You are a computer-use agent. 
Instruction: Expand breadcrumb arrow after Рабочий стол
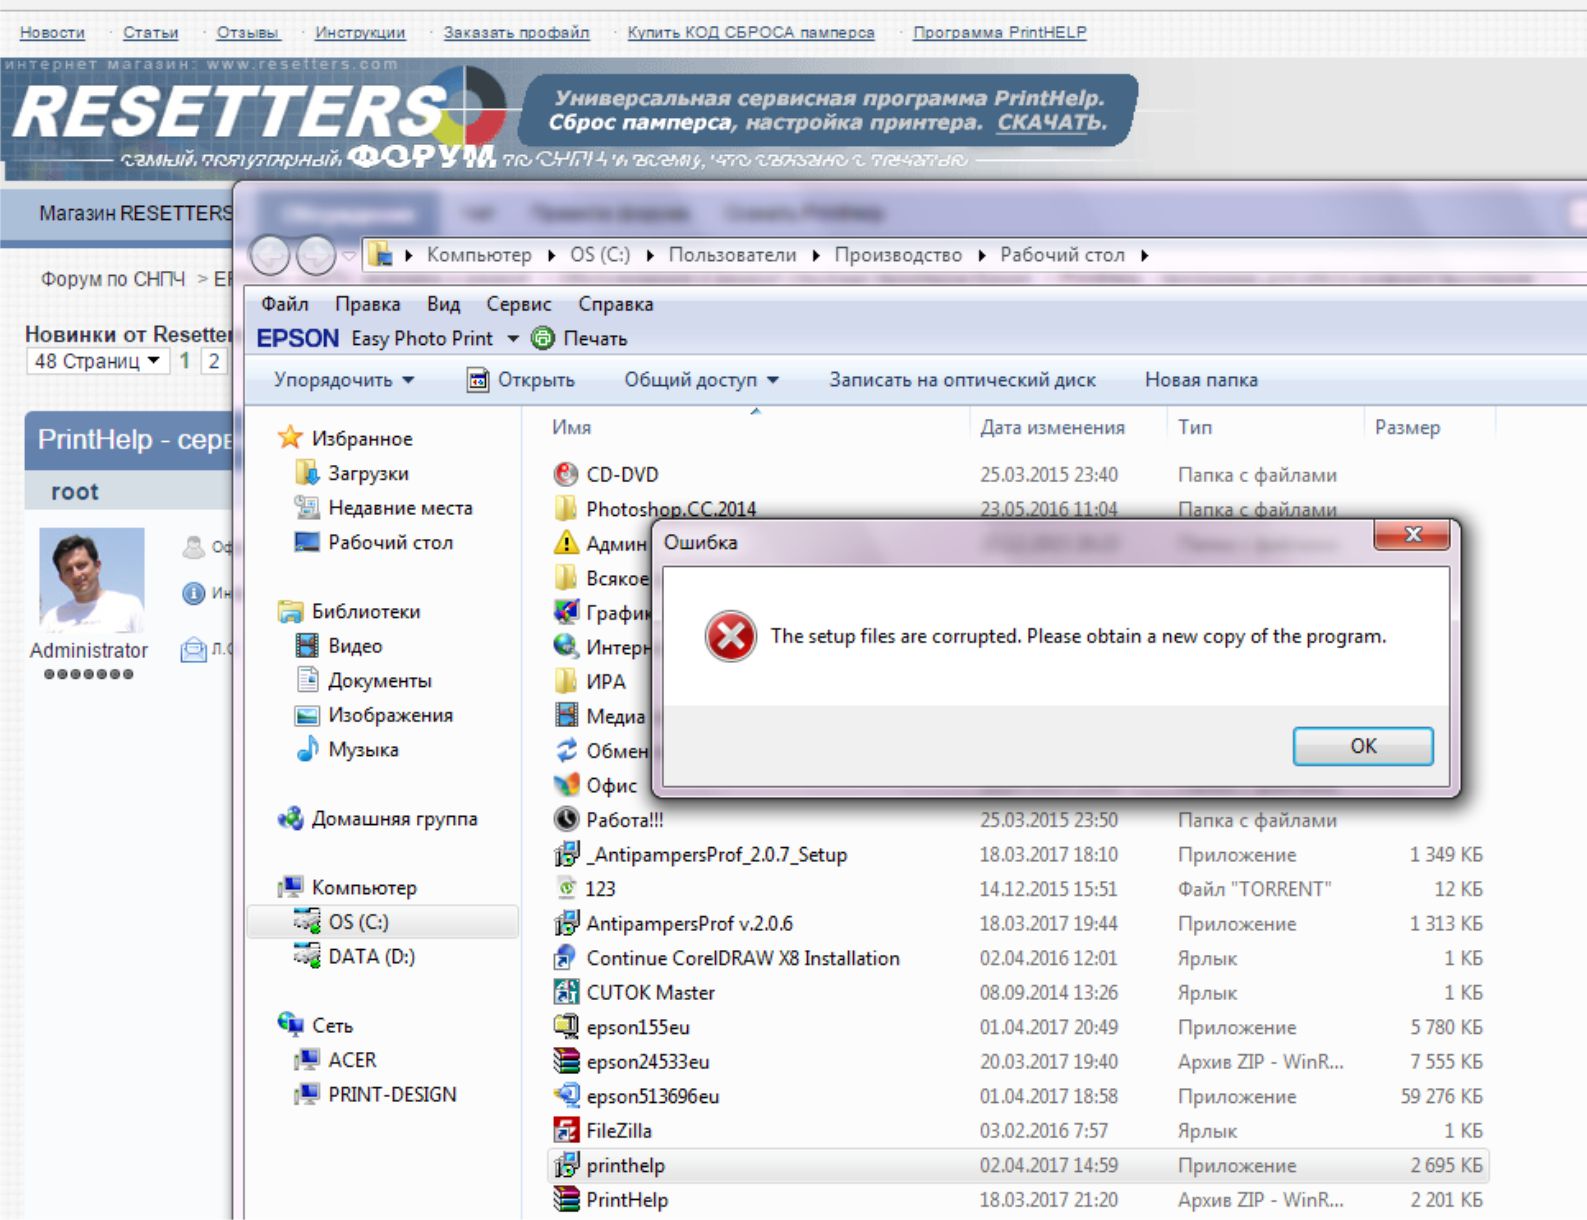[1145, 256]
